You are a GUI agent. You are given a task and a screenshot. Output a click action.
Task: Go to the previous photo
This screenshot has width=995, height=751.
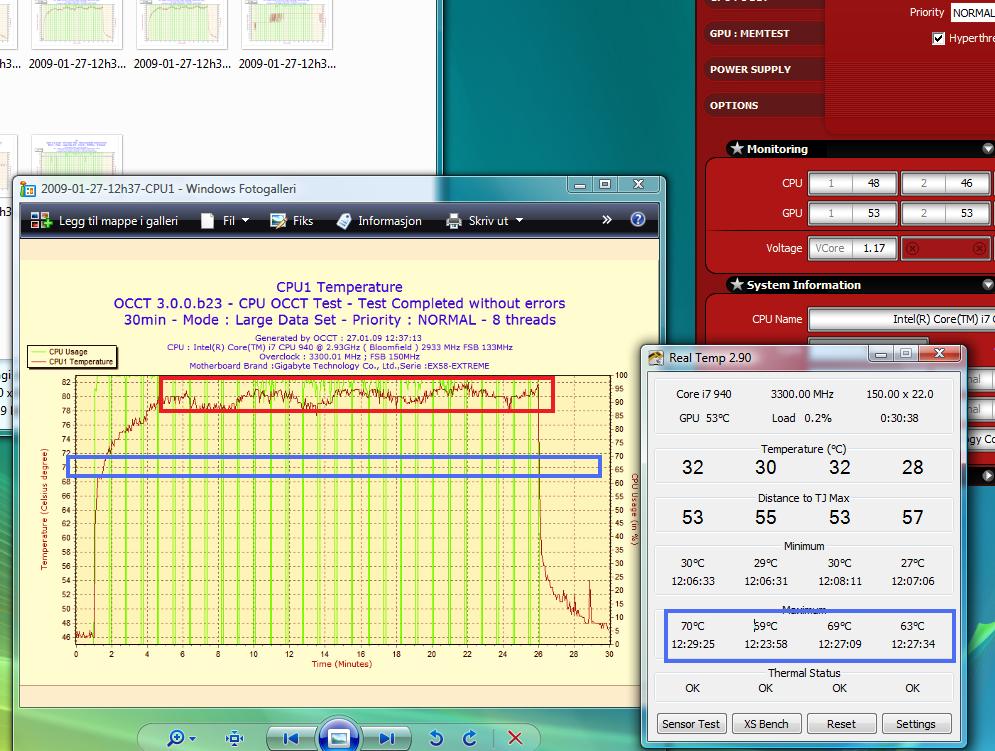(x=291, y=738)
